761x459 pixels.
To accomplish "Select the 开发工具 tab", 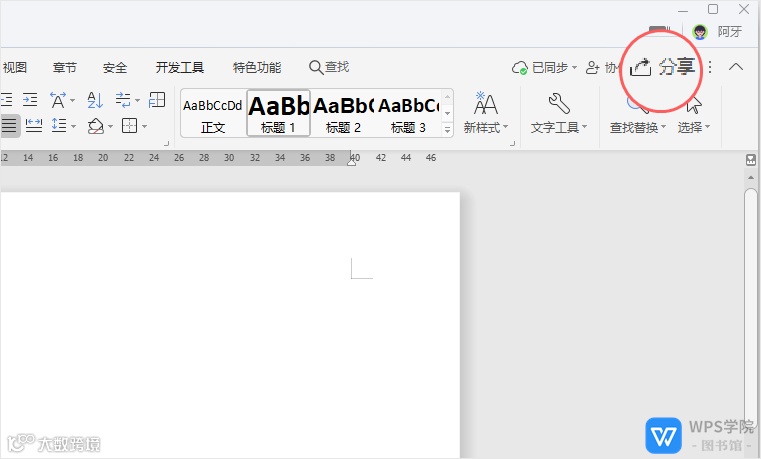I will click(180, 67).
